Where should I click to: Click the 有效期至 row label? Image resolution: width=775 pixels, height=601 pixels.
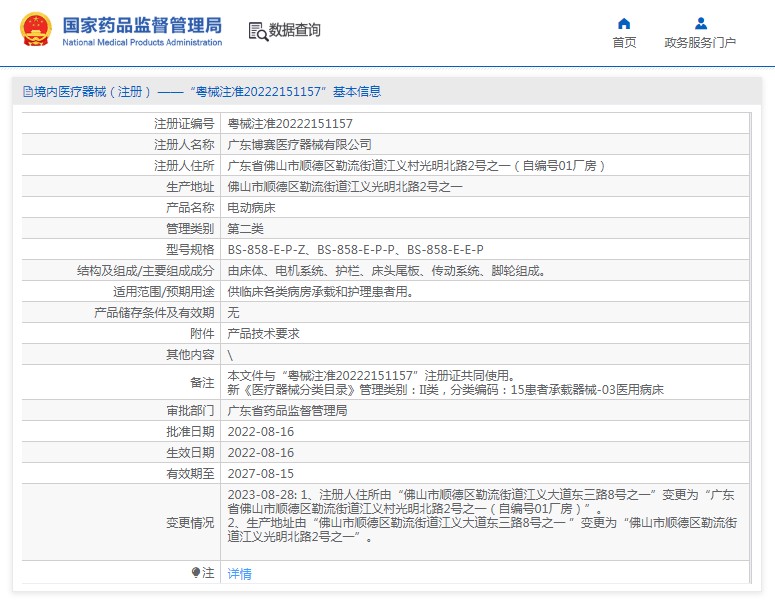pyautogui.click(x=190, y=473)
